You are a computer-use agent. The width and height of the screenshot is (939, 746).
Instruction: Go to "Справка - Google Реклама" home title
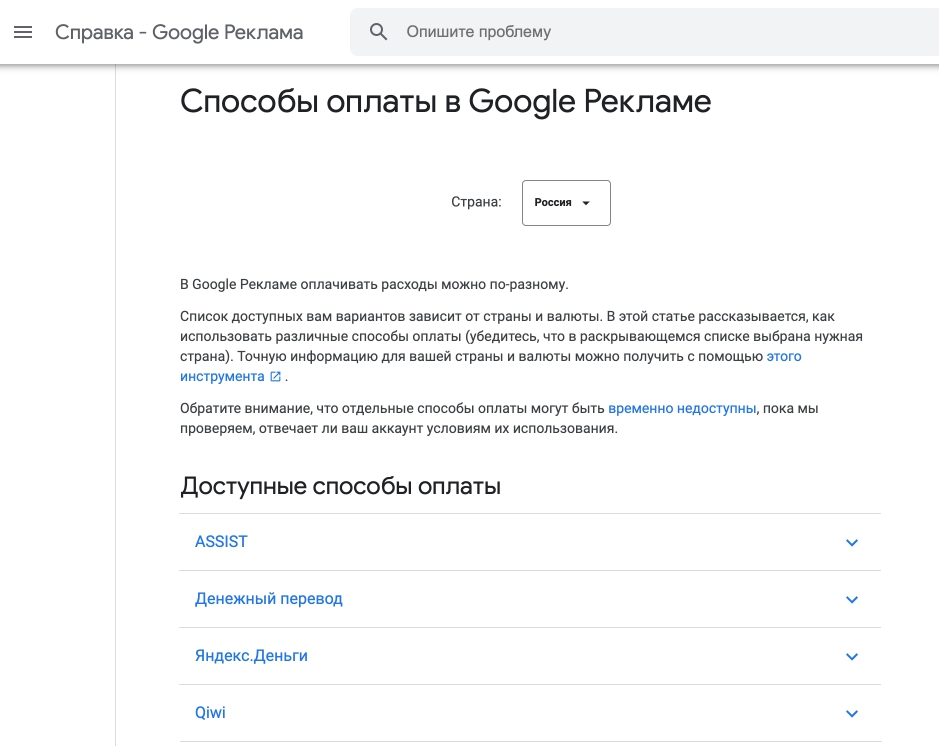(x=179, y=32)
